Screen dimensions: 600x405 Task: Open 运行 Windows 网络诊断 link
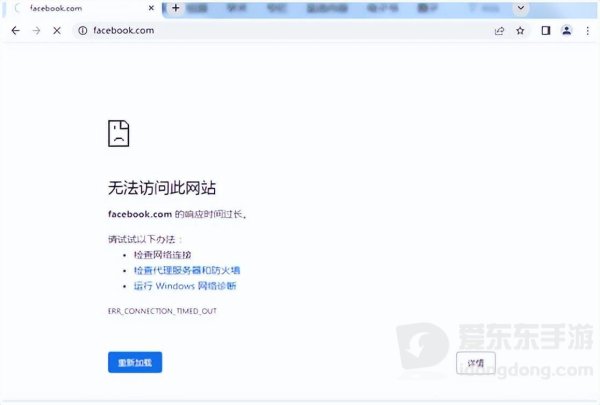coord(185,286)
